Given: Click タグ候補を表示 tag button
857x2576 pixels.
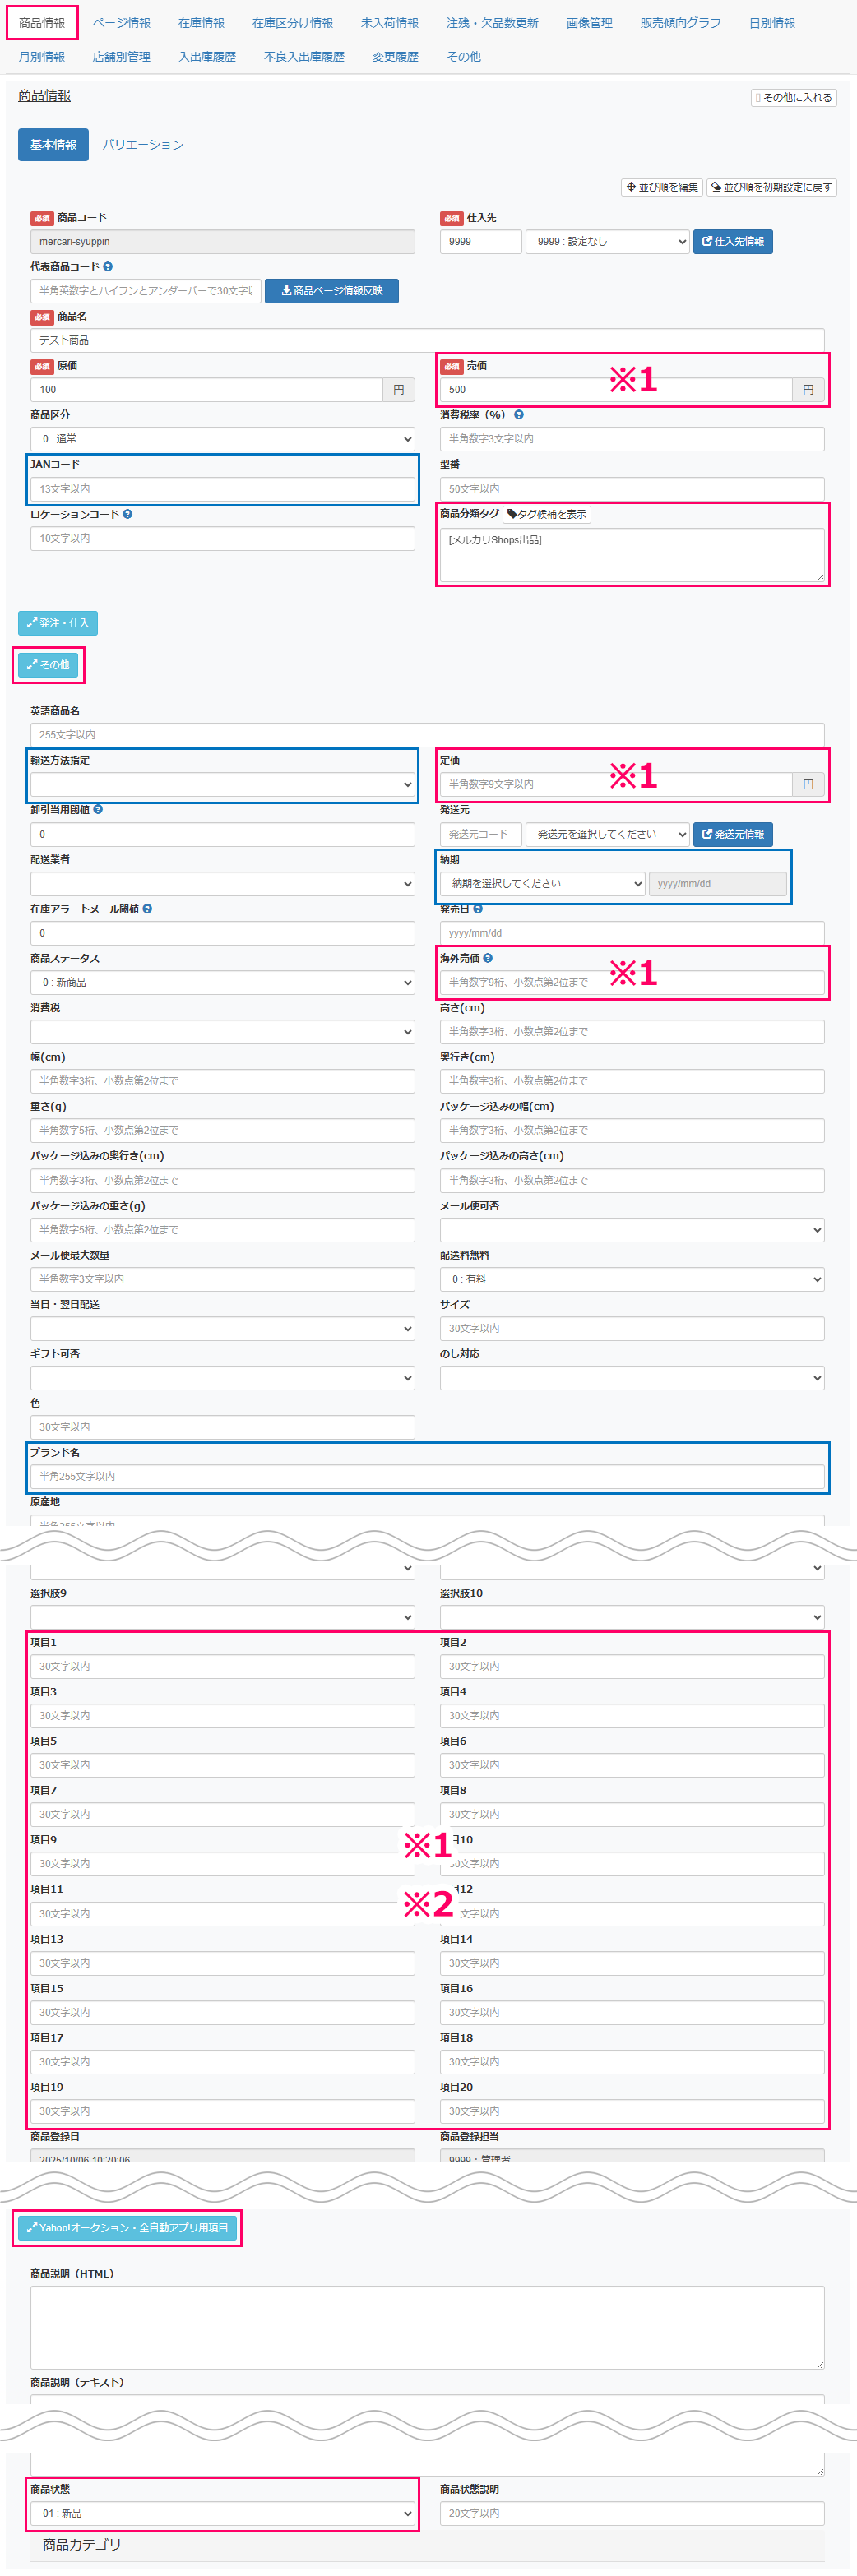Looking at the screenshot, I should pos(546,514).
